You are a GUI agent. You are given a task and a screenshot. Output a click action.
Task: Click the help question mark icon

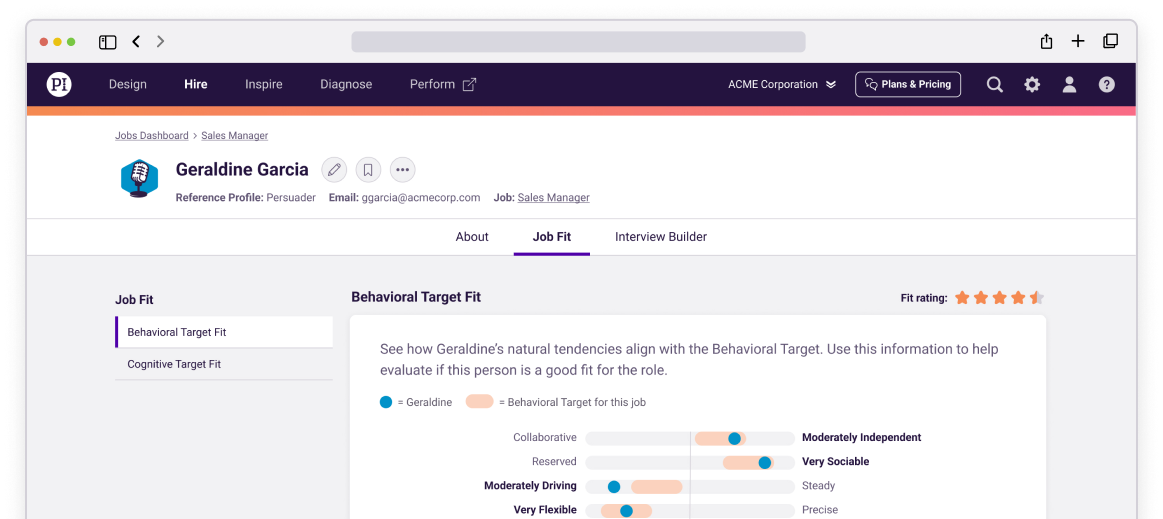[x=1107, y=85]
